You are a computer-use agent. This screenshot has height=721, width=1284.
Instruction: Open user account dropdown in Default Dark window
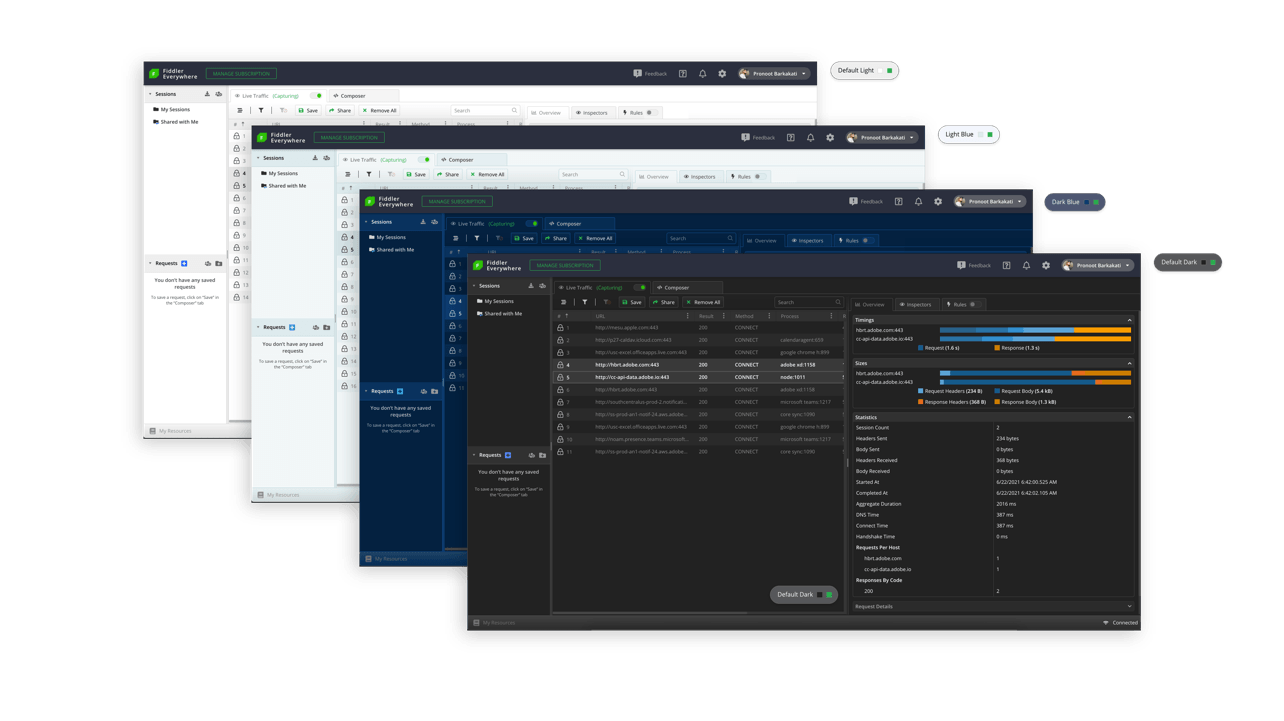(1097, 265)
